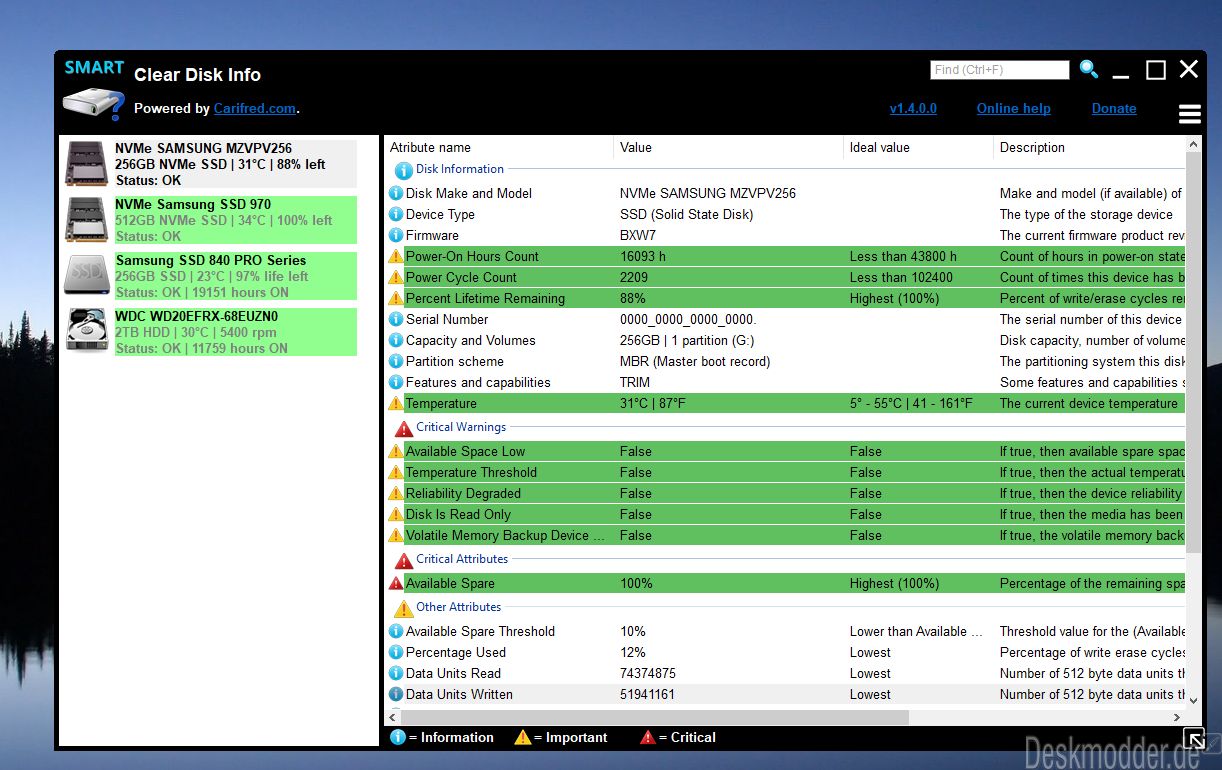Sort by Ideal value column header
The image size is (1222, 770).
918,147
